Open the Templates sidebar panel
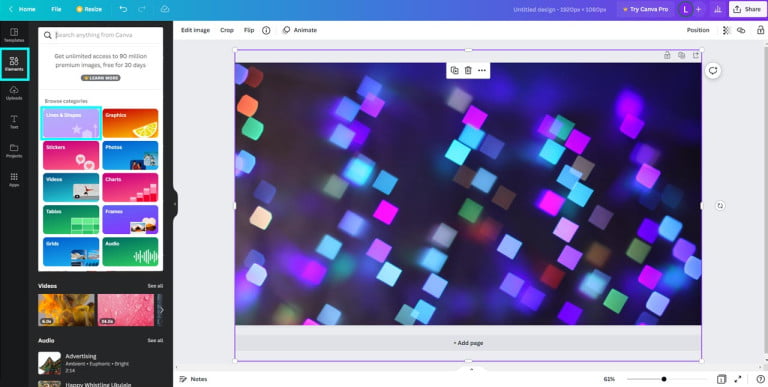 (x=14, y=35)
